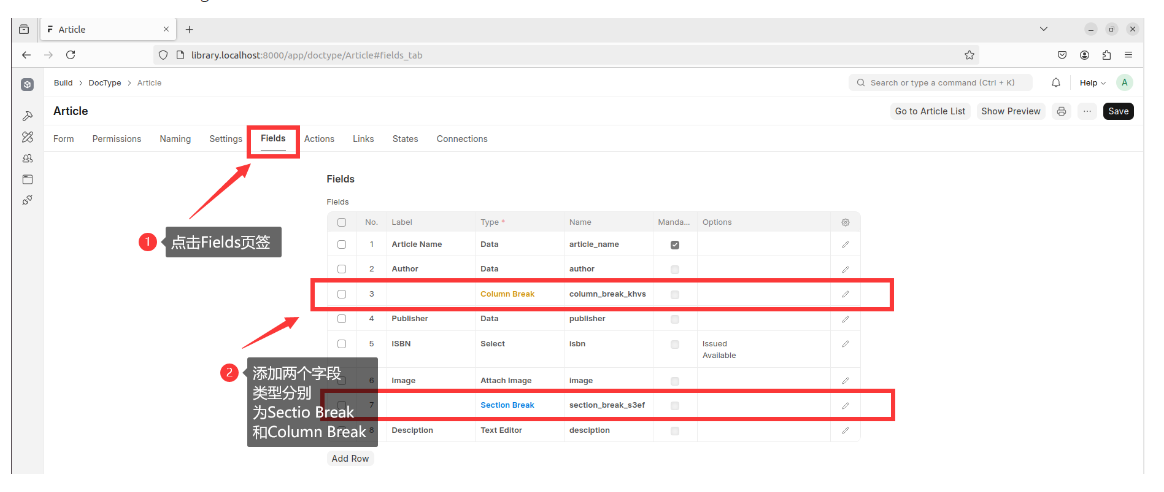Open Type dropdown showing Column Break
Image resolution: width=1164 pixels, height=492 pixels.
coord(520,294)
